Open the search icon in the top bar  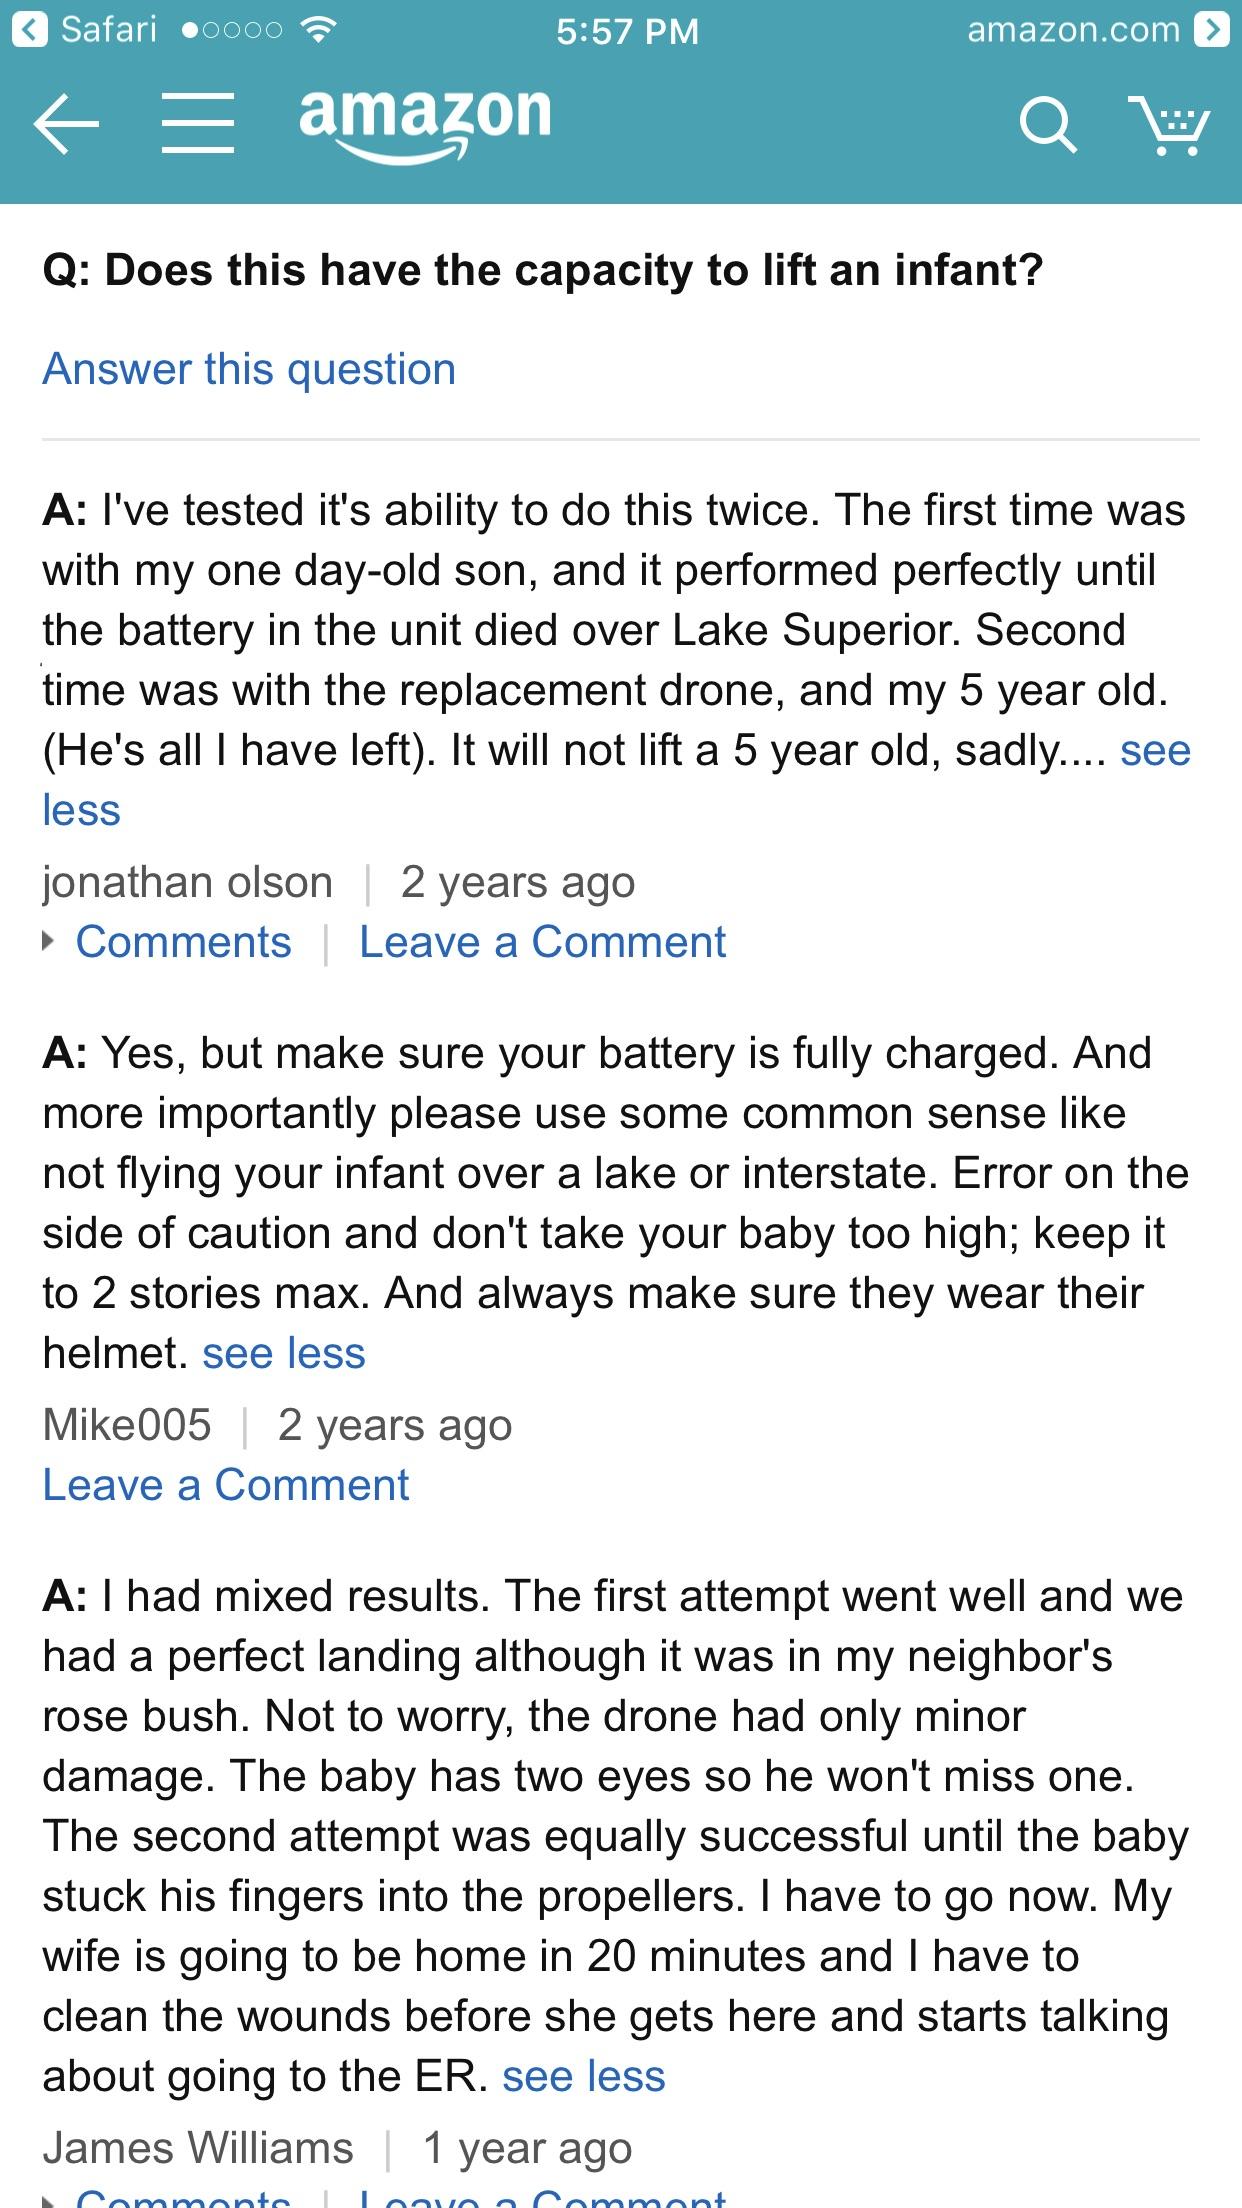pos(1047,123)
